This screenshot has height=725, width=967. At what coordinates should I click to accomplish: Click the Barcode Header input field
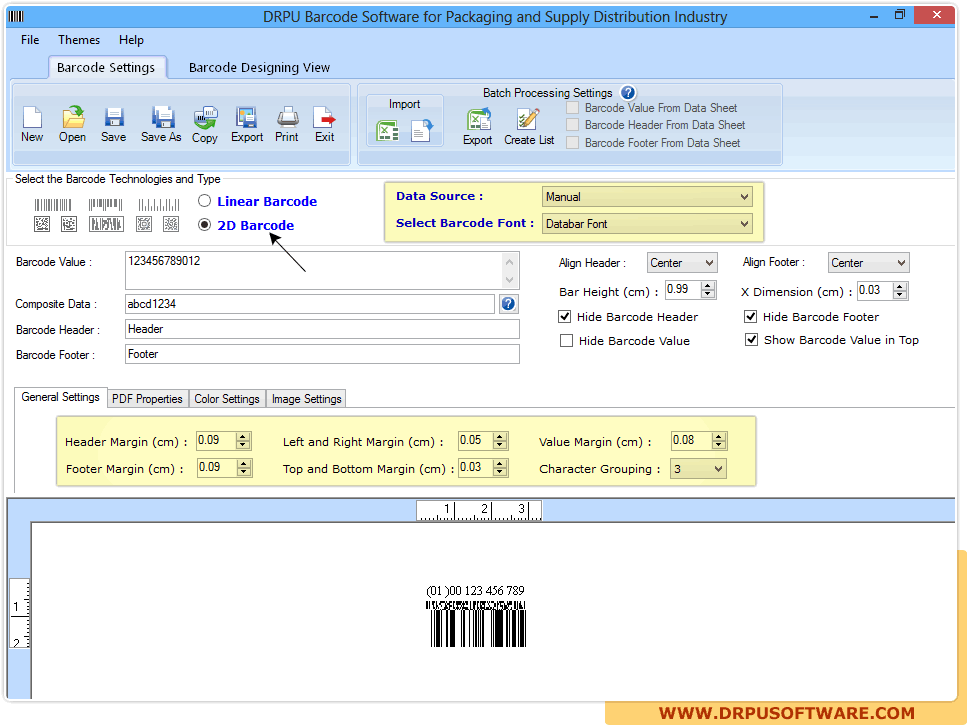[322, 329]
